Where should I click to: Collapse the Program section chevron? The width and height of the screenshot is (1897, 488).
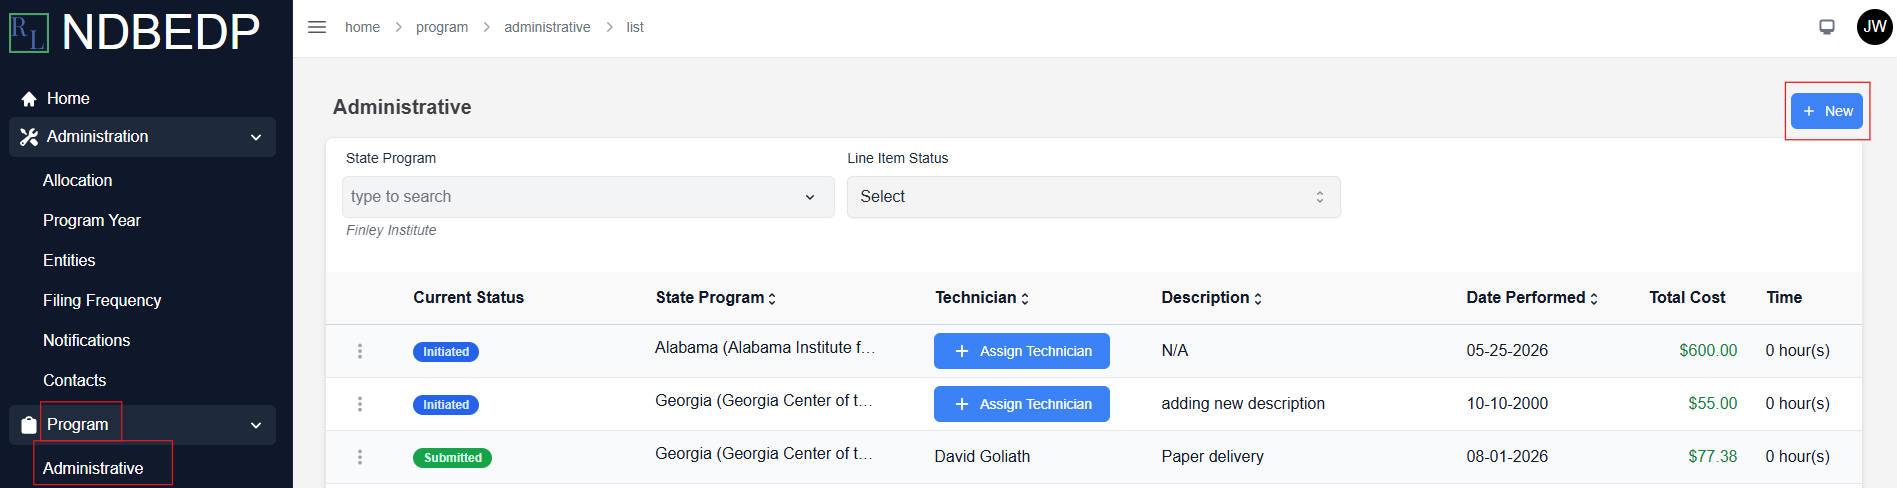pyautogui.click(x=256, y=425)
